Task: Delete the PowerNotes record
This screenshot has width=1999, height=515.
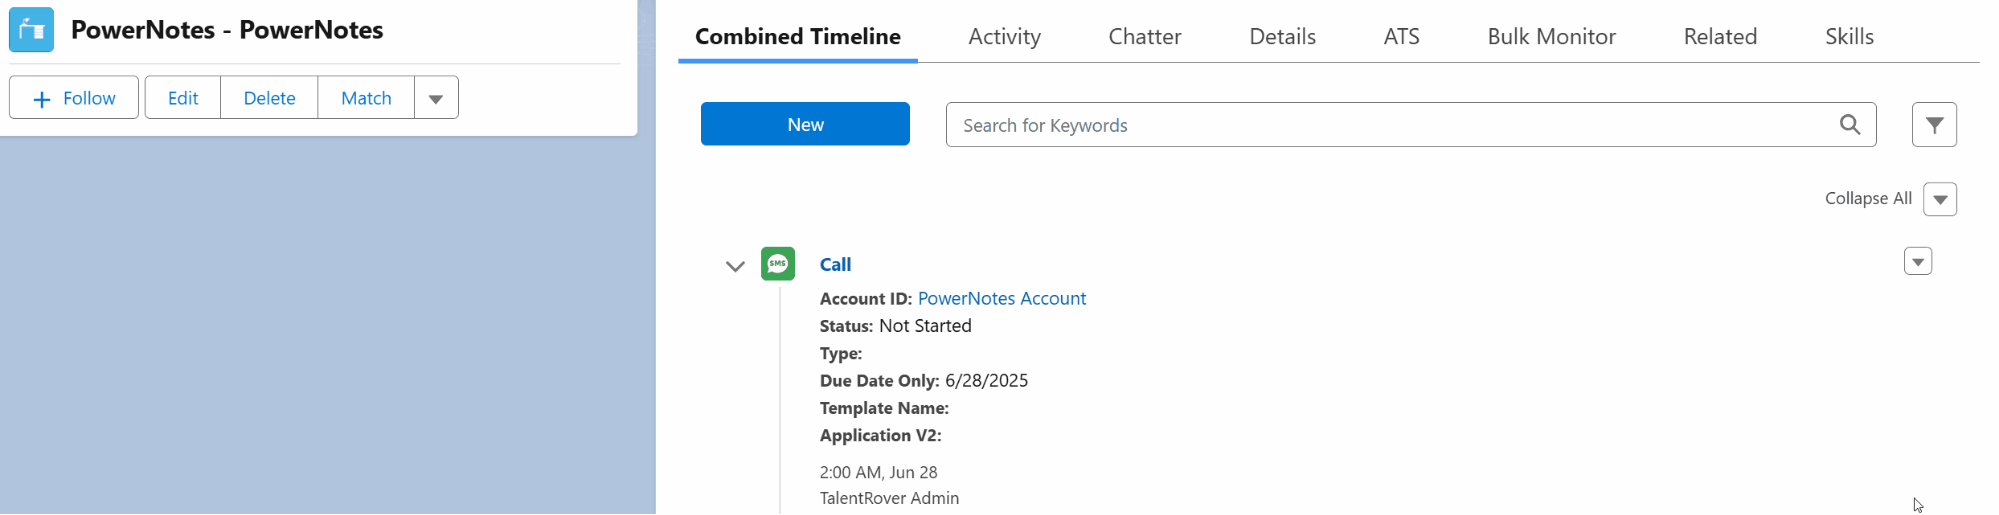Action: click(x=269, y=98)
